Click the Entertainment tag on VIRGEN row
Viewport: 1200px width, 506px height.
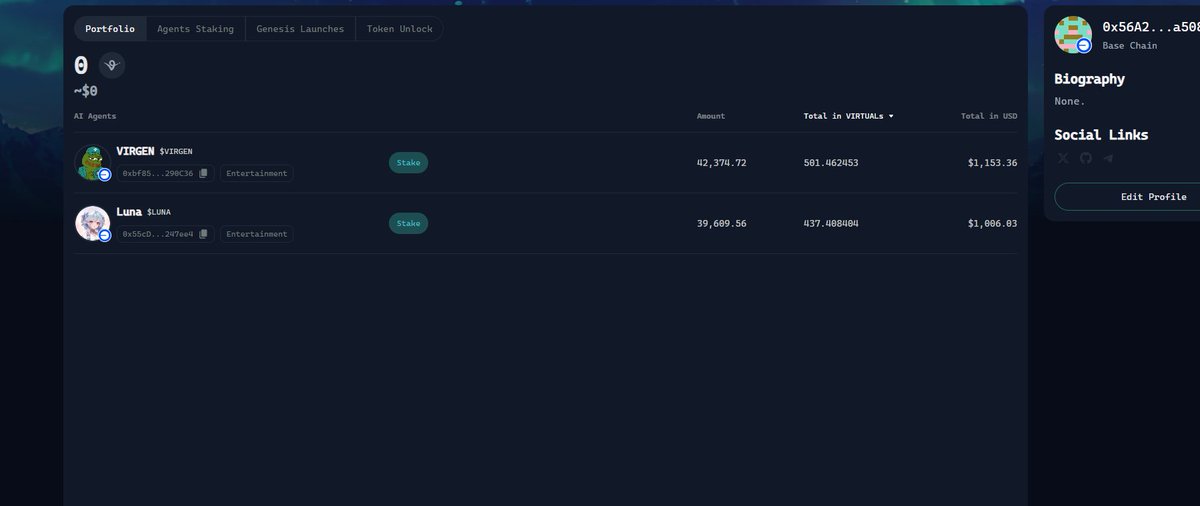coord(257,174)
